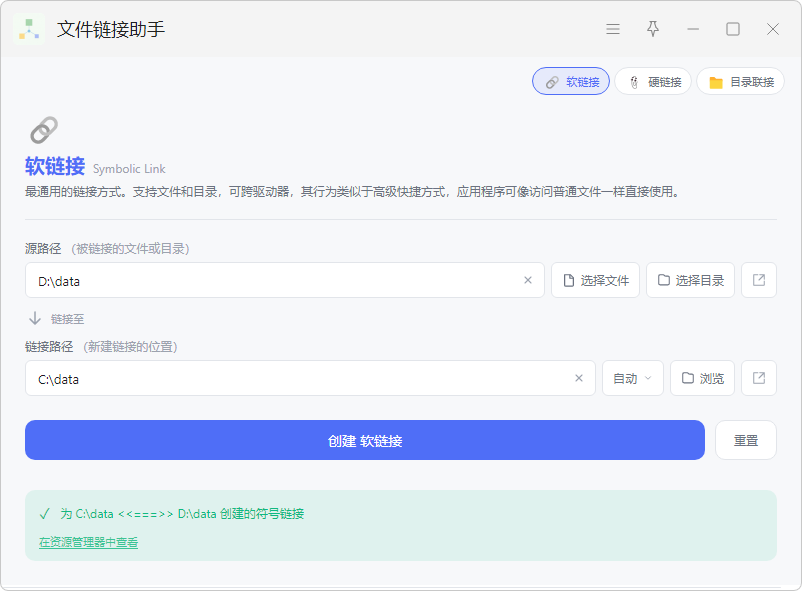Image resolution: width=802 pixels, height=591 pixels.
Task: Clear the link path C:\data field
Action: coord(578,378)
